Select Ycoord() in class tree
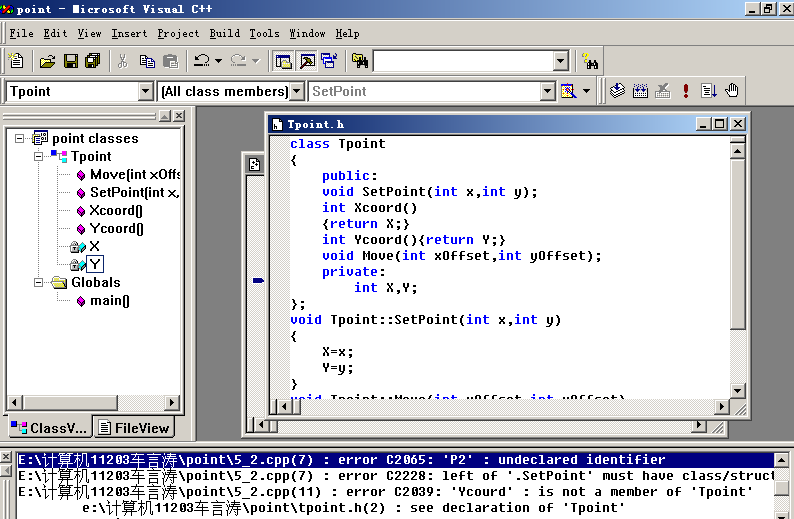794x519 pixels. [116, 228]
